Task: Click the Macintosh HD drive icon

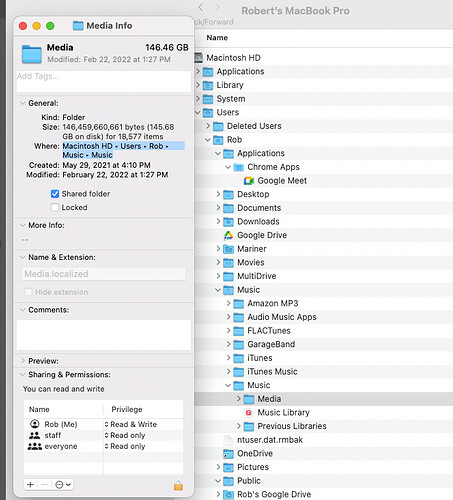Action: click(x=199, y=58)
